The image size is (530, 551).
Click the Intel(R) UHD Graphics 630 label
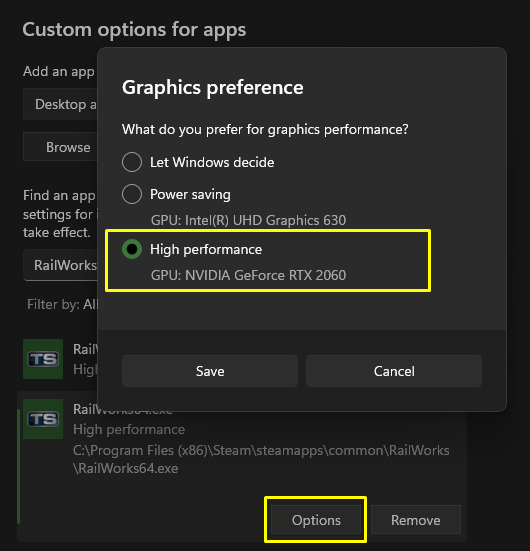(x=248, y=220)
